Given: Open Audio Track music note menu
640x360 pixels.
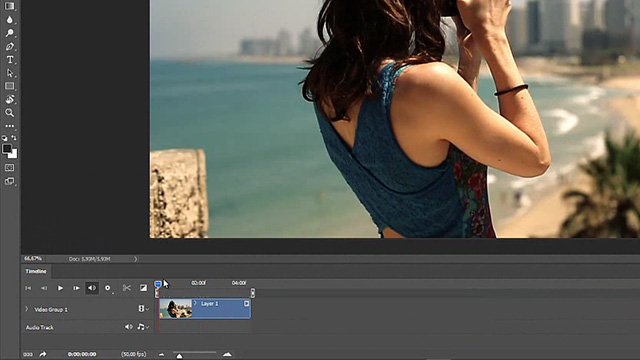Looking at the screenshot, I should [x=142, y=327].
